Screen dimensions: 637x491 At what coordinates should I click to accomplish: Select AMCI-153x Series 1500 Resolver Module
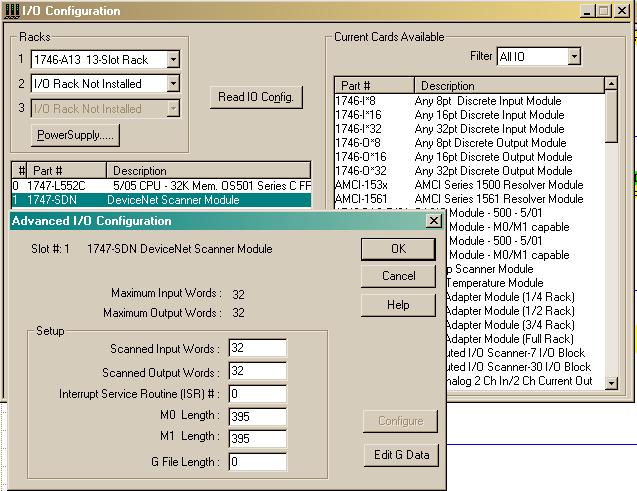tap(469, 185)
